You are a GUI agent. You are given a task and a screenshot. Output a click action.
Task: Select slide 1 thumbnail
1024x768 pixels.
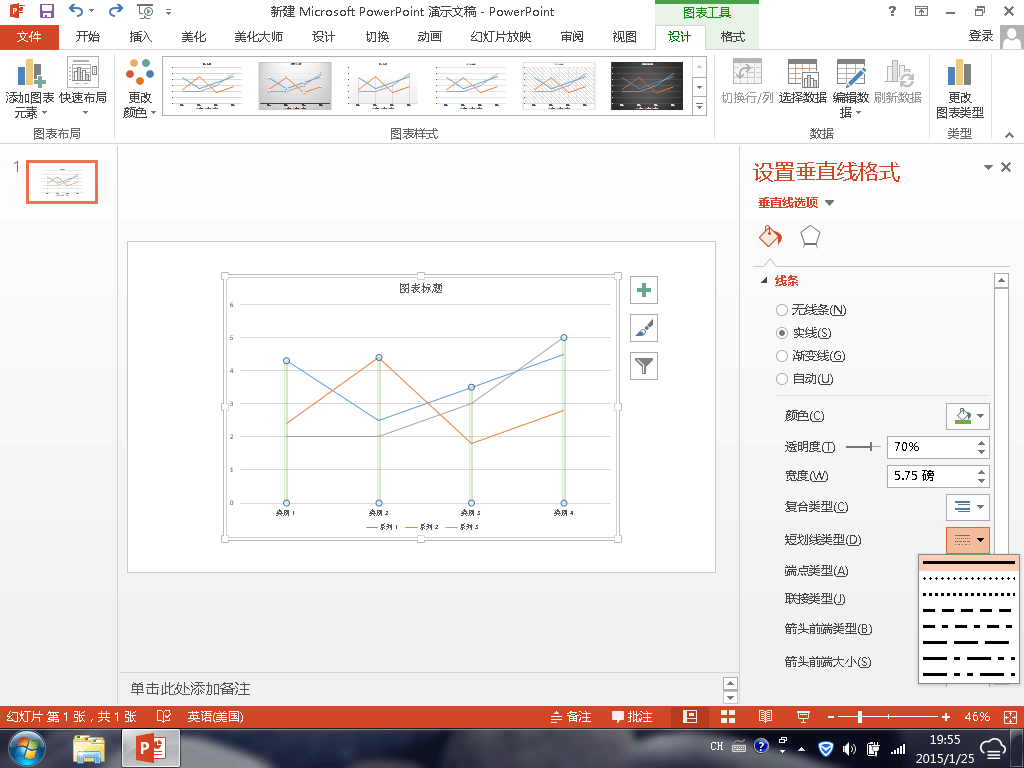coord(62,182)
